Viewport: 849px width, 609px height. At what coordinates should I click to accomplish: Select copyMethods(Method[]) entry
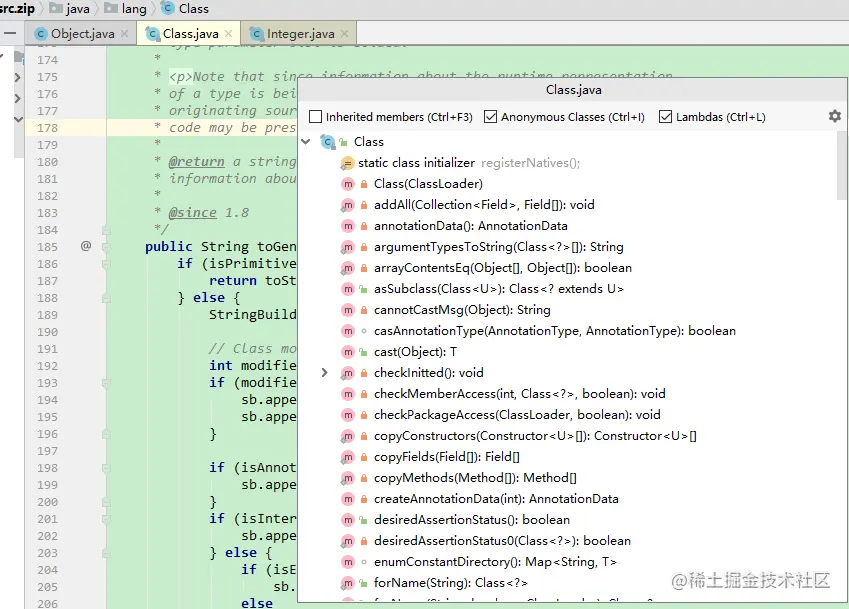tap(475, 479)
